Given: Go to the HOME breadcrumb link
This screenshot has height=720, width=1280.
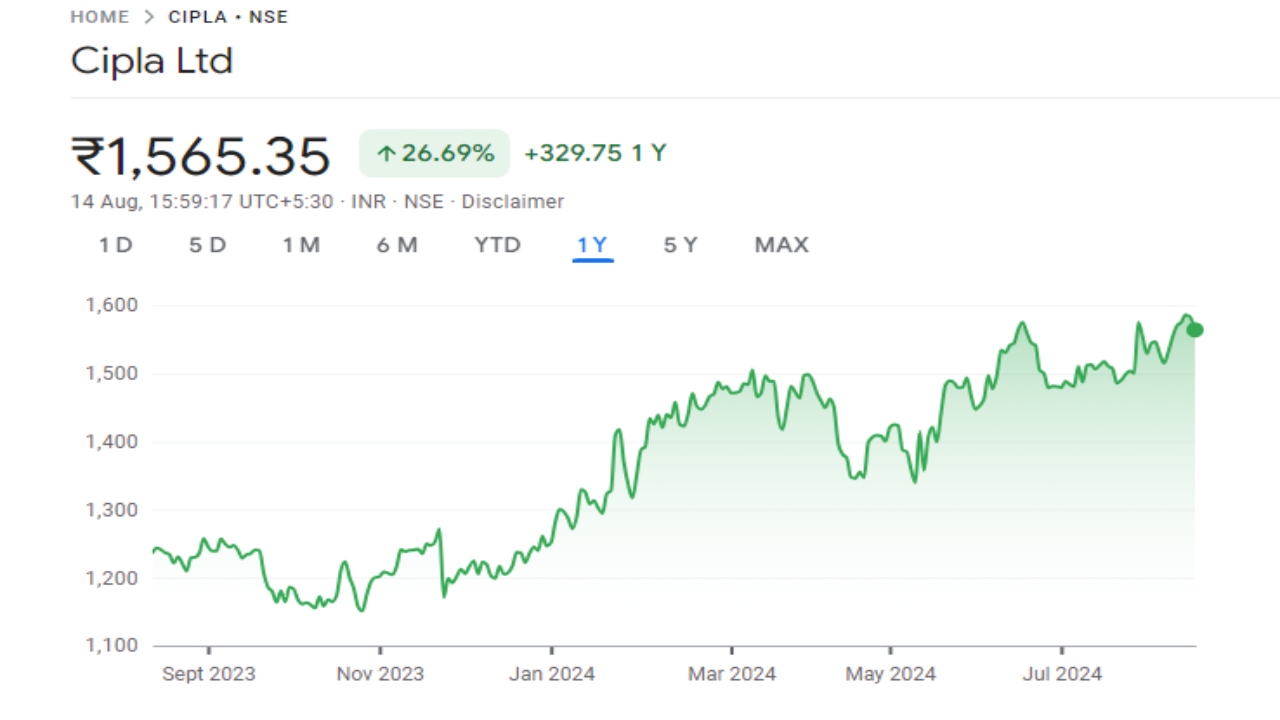Looking at the screenshot, I should (100, 17).
